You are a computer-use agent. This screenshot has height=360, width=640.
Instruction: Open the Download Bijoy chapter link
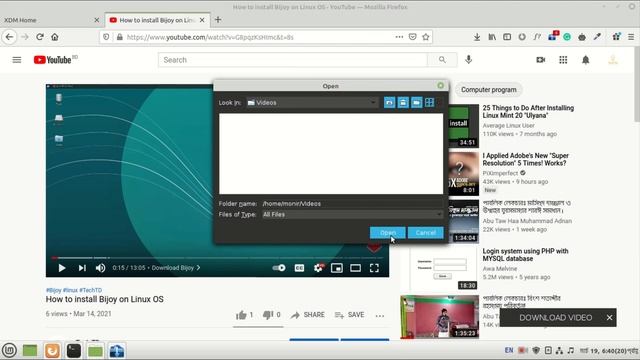coord(176,268)
